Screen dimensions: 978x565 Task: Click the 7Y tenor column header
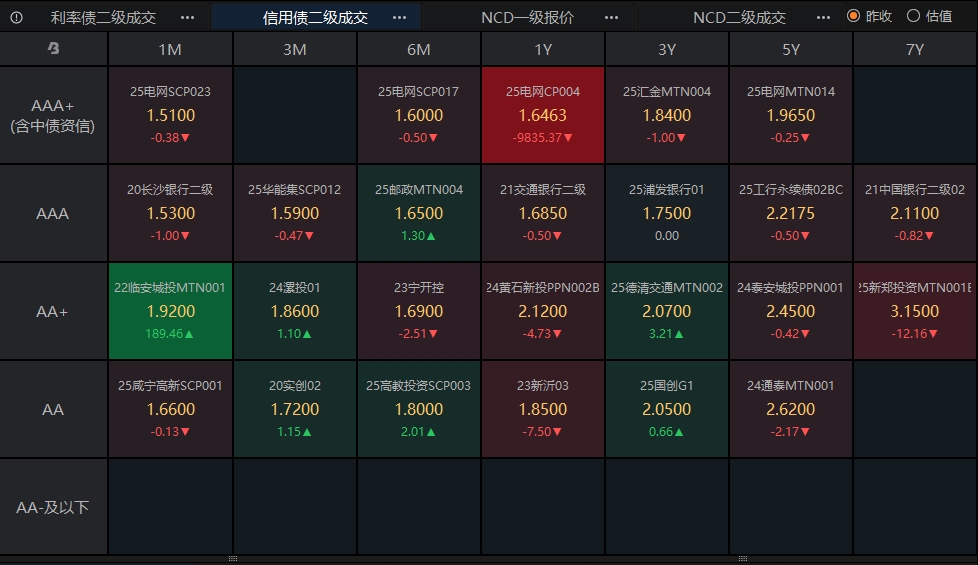coord(915,49)
